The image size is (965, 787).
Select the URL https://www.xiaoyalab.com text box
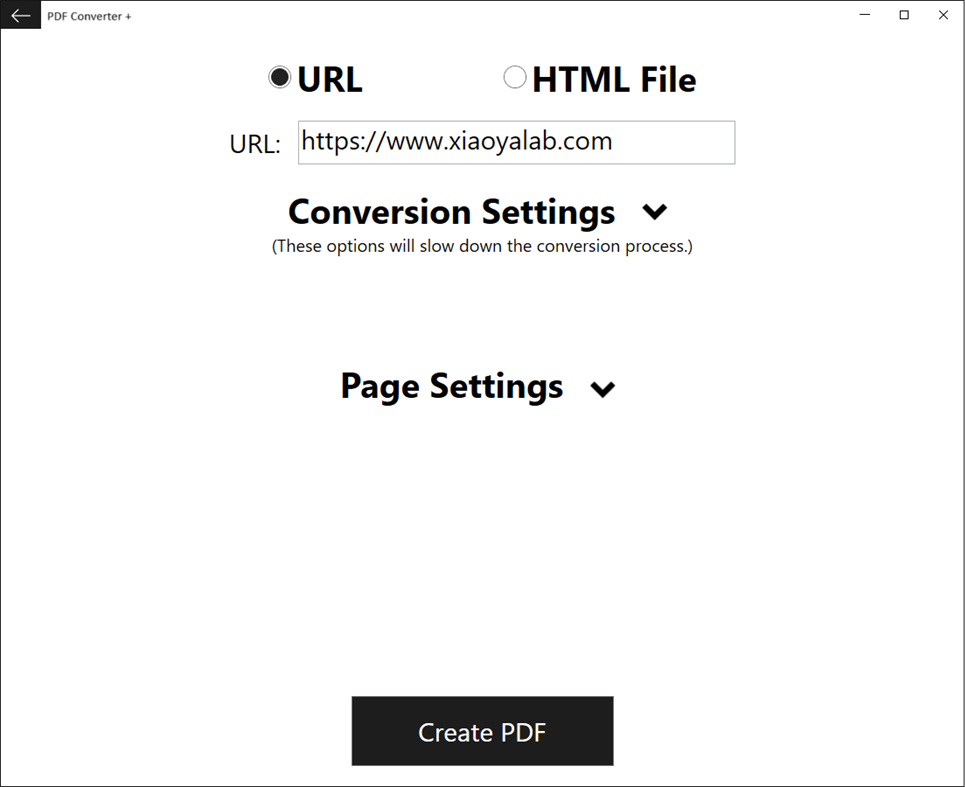(516, 142)
